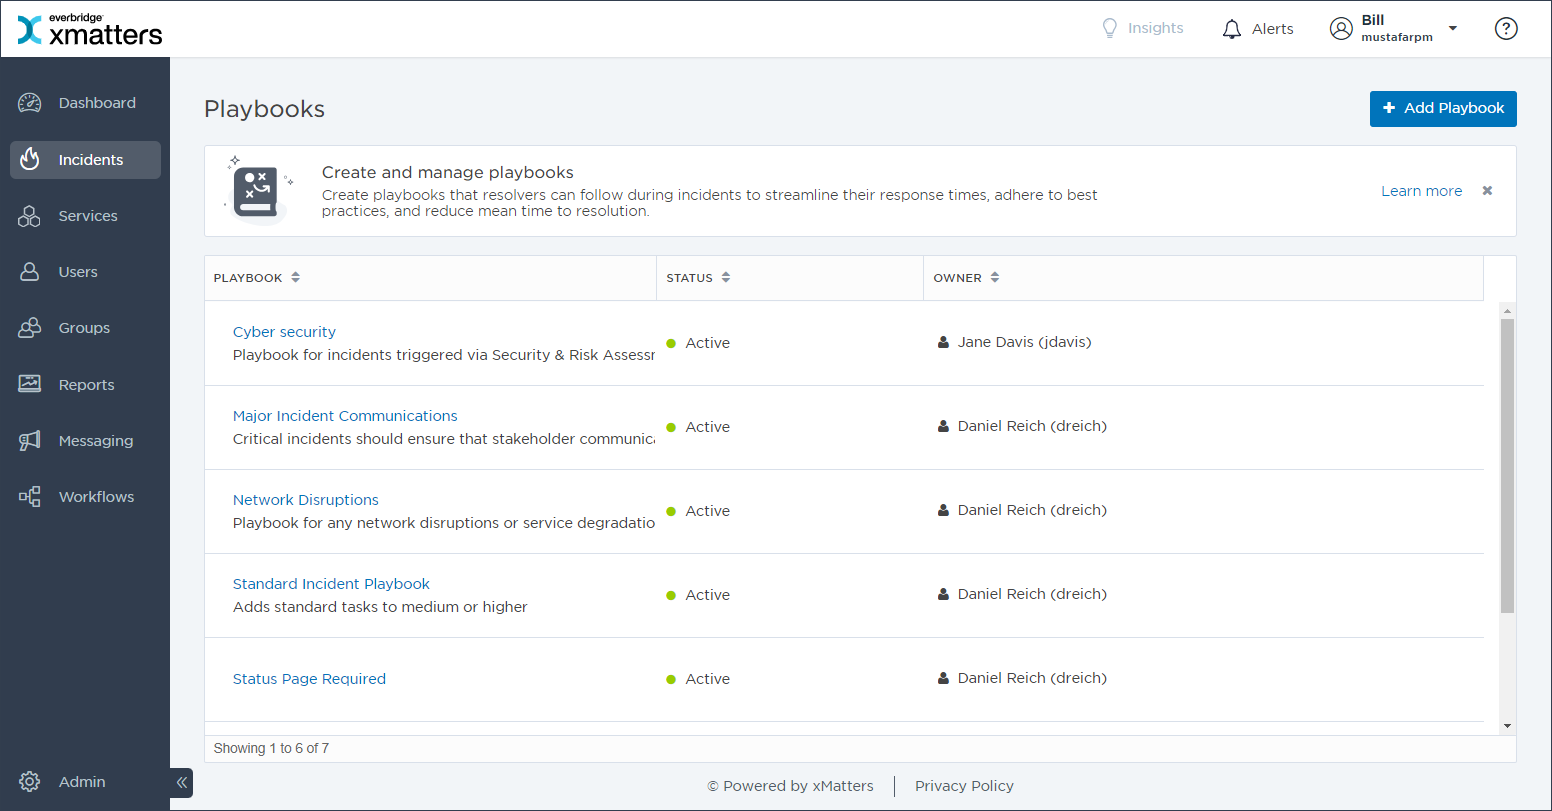This screenshot has width=1552, height=811.
Task: Click the playbook book illustration in the banner
Action: coord(259,190)
